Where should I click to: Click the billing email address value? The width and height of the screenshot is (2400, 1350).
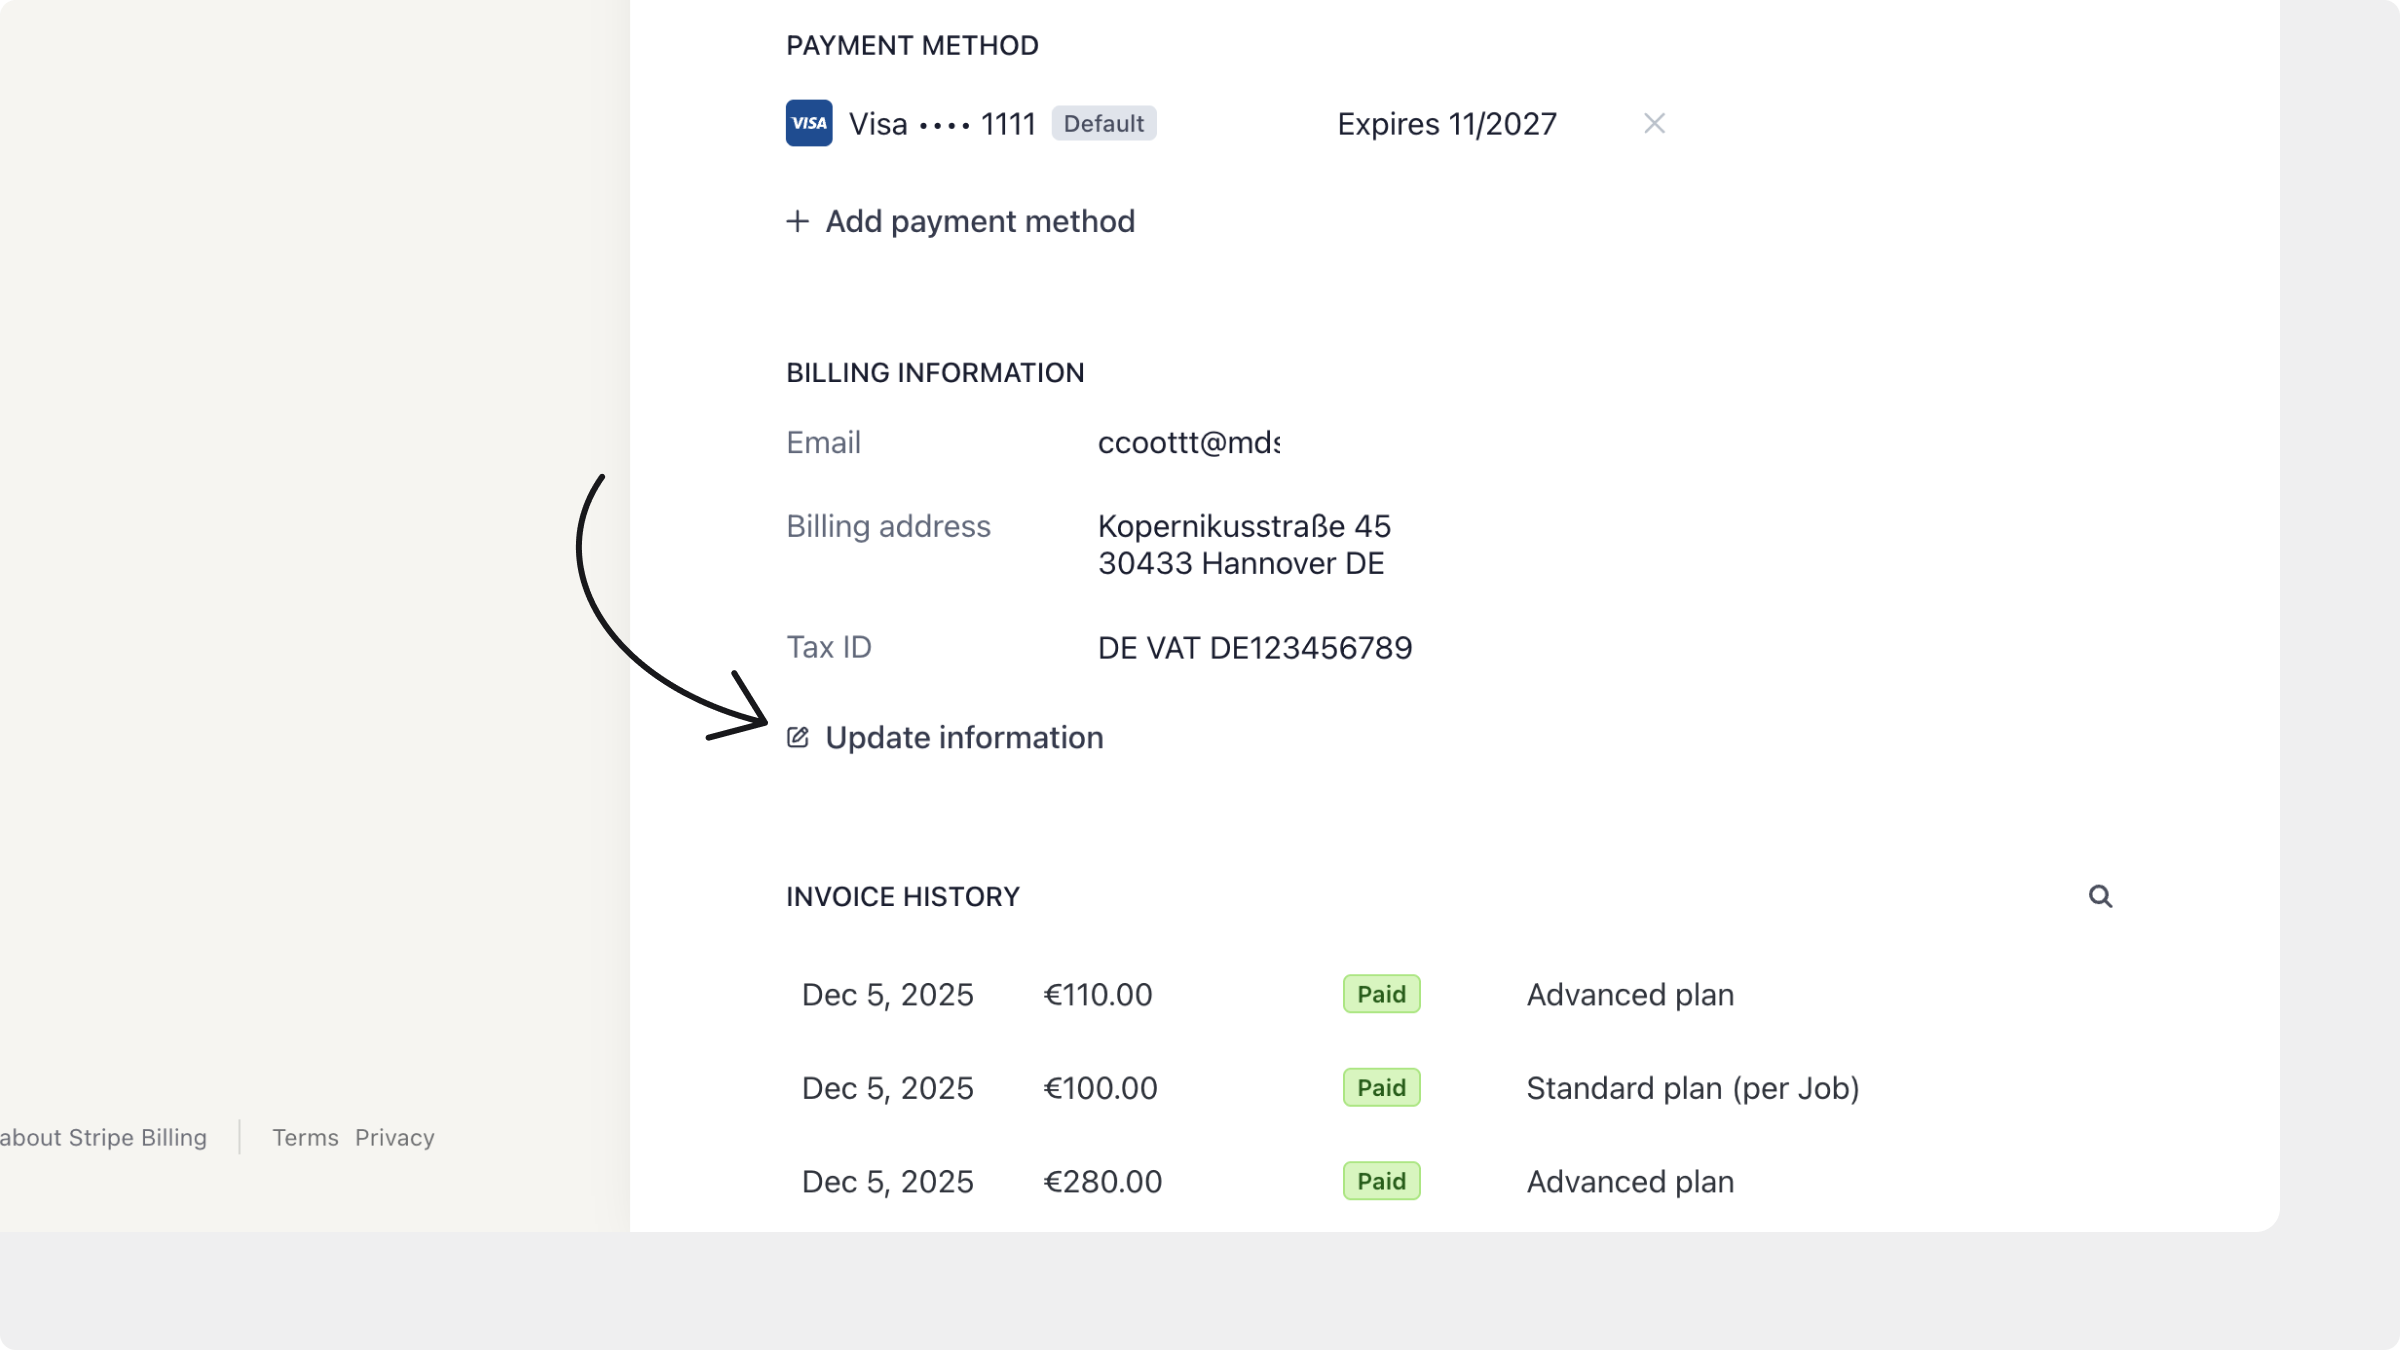[1188, 443]
